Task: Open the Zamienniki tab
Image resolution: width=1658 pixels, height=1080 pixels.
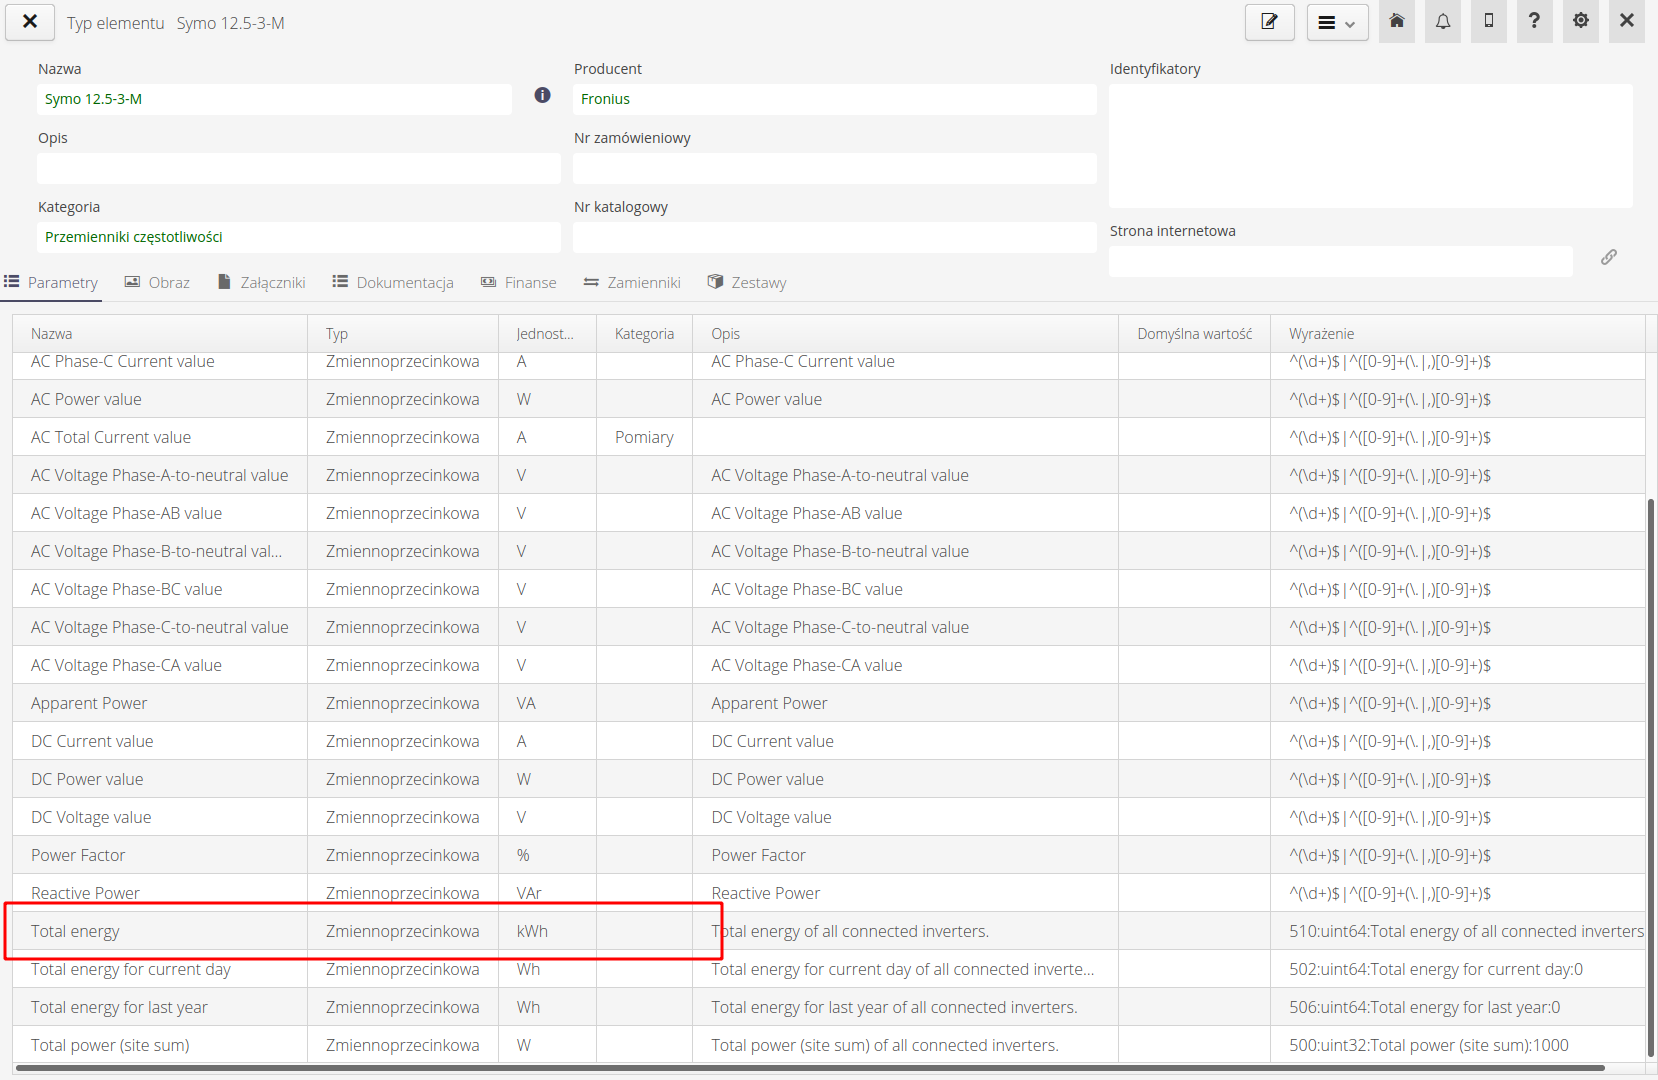Action: coord(632,283)
